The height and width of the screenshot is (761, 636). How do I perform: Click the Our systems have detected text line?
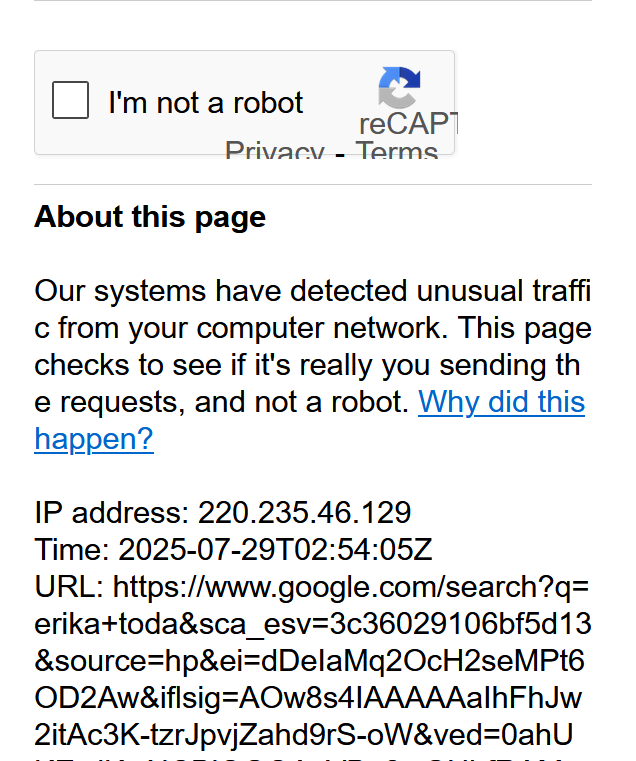(313, 291)
